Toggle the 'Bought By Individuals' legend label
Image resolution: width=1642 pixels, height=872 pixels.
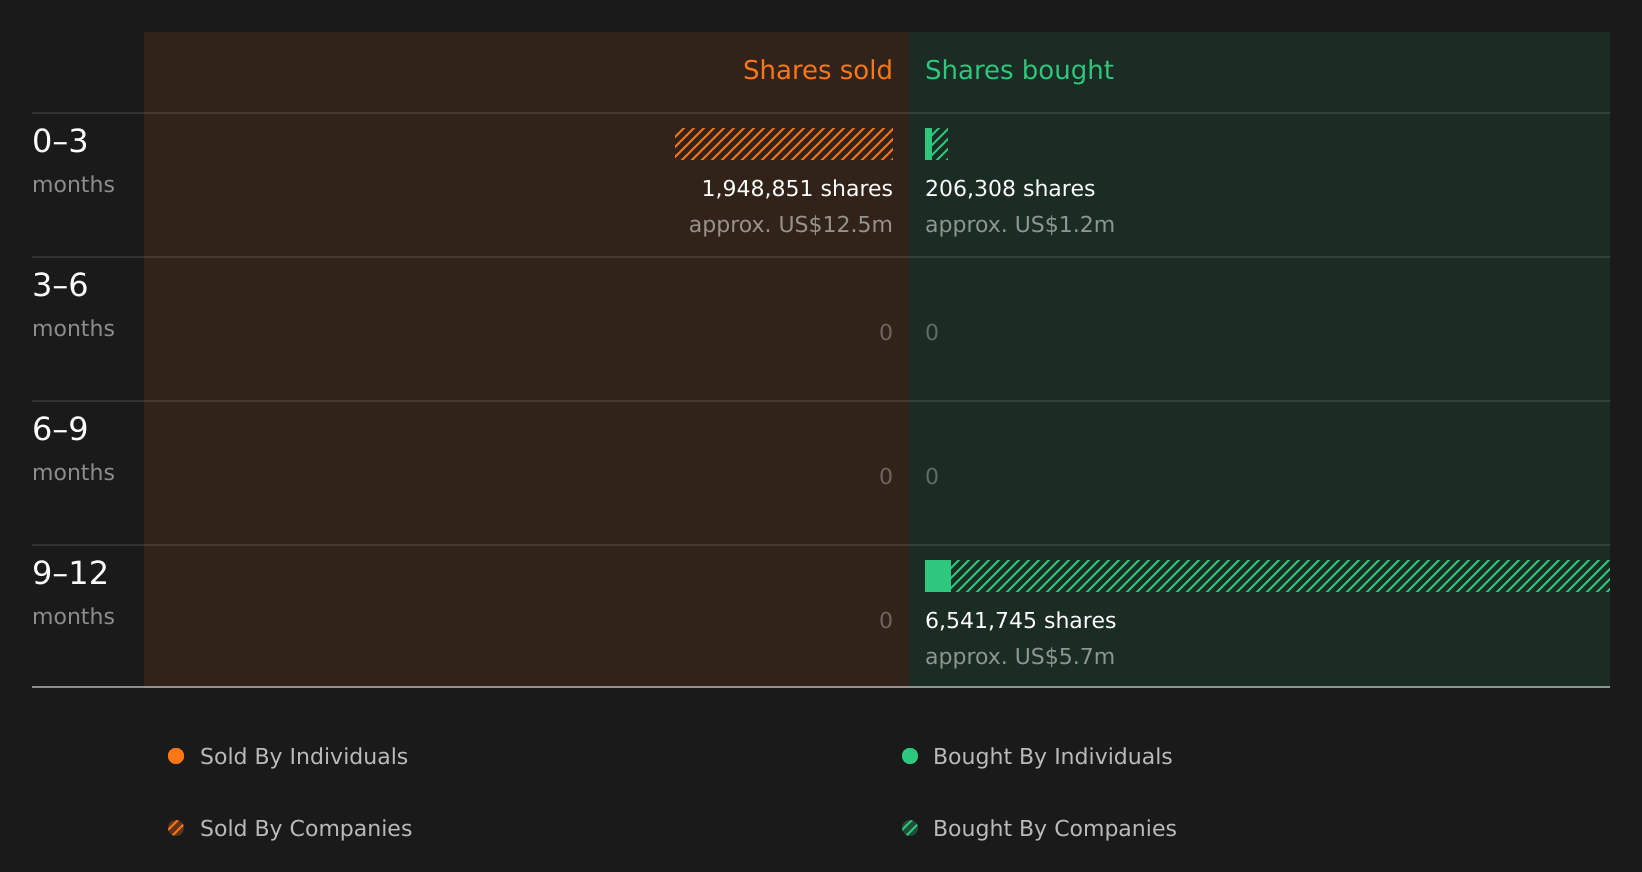[x=1052, y=756]
